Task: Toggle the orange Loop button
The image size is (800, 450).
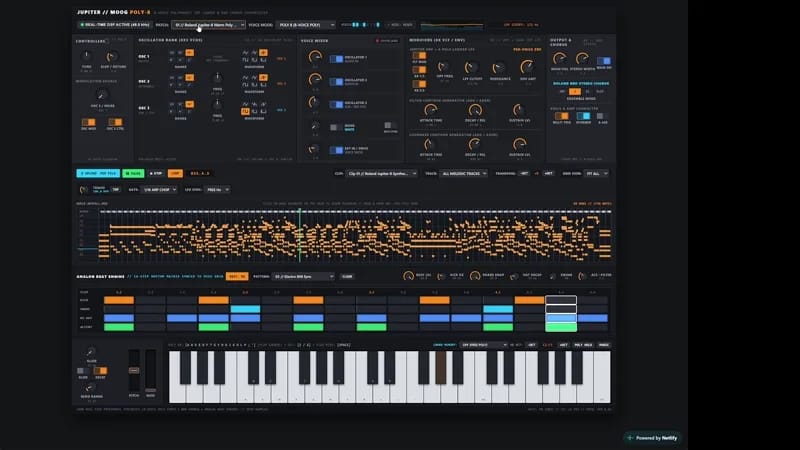Action: (x=175, y=173)
